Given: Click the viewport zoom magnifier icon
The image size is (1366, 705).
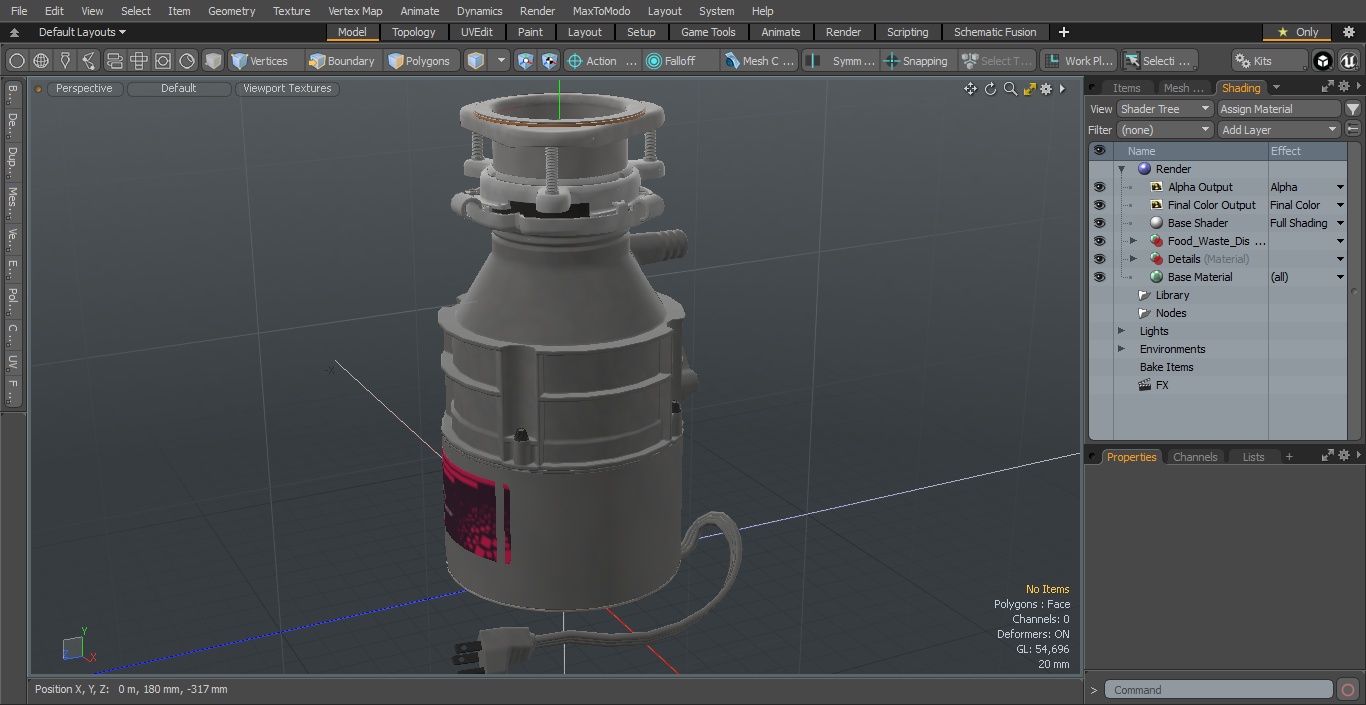Looking at the screenshot, I should tap(1010, 89).
